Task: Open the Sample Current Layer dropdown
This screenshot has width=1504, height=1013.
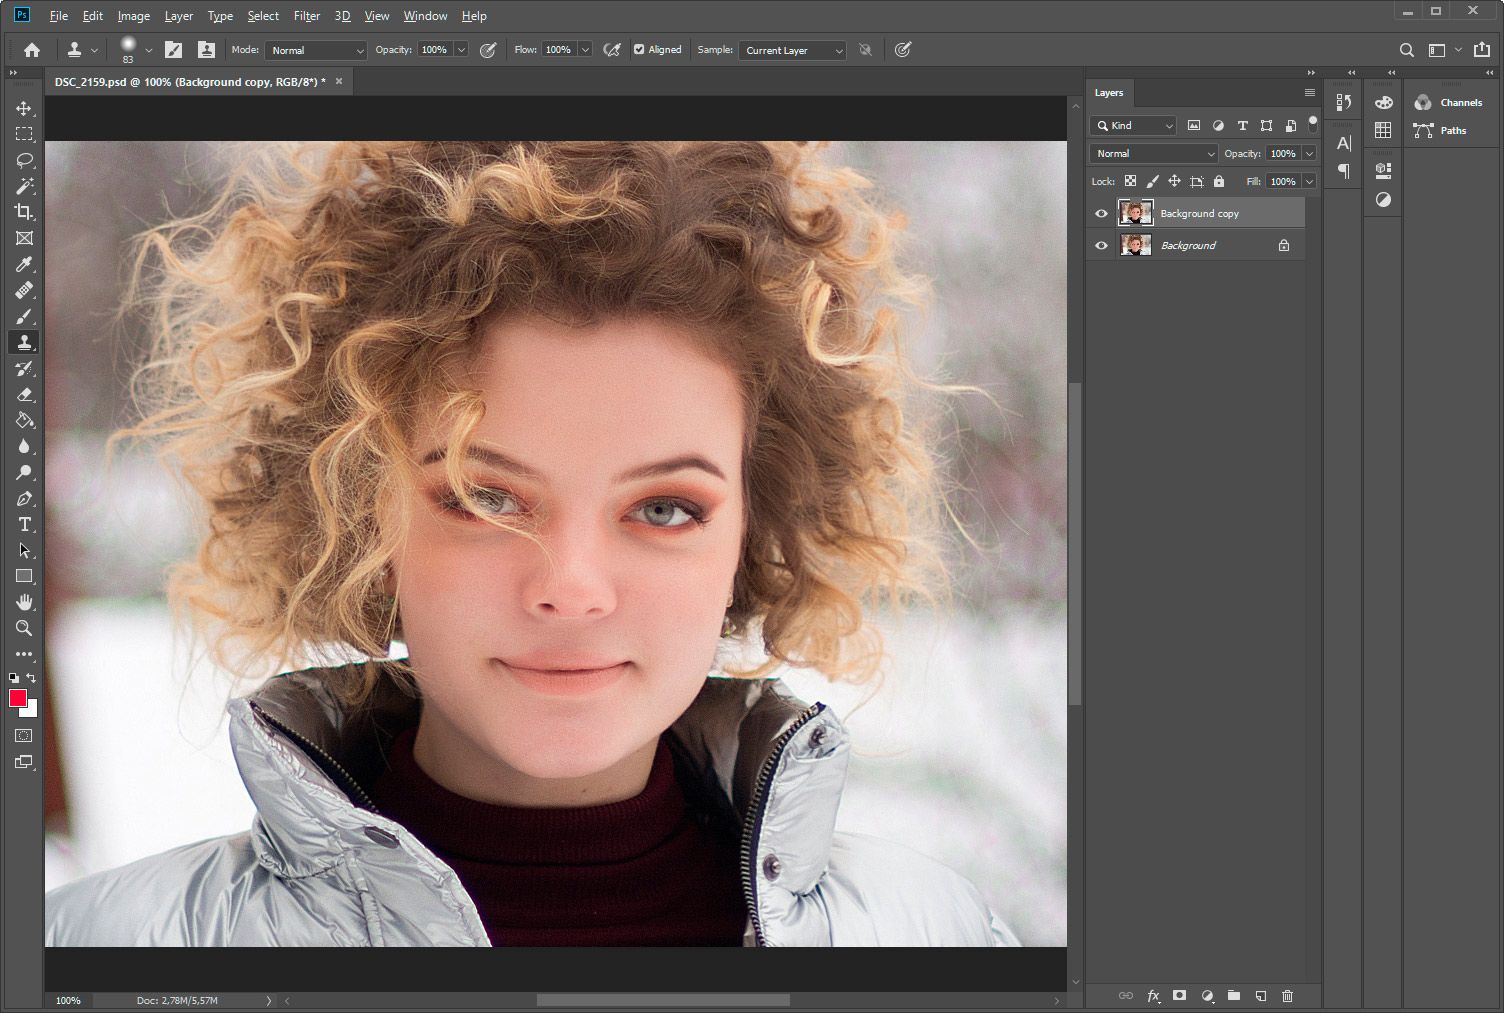Action: [x=793, y=50]
